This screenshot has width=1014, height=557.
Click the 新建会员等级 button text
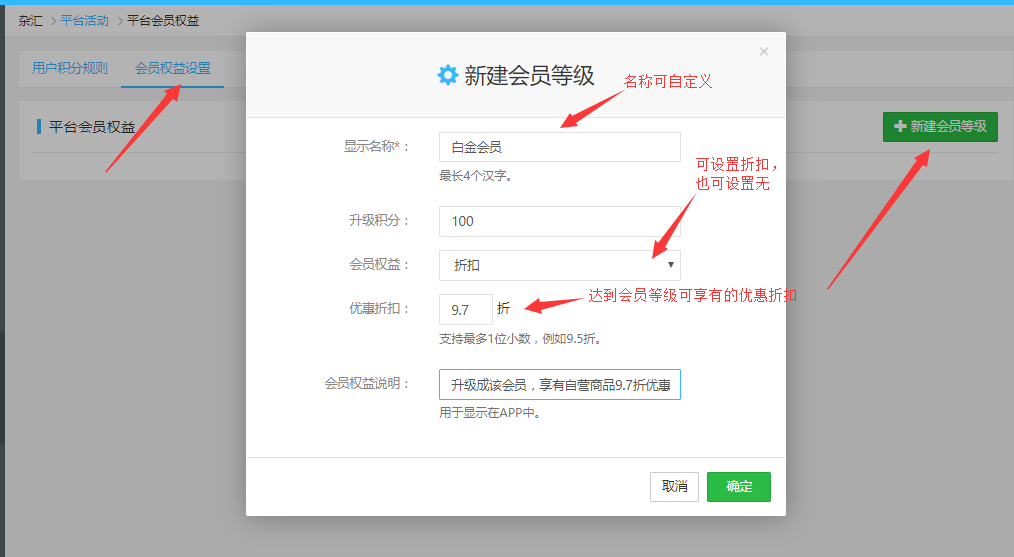coord(948,126)
